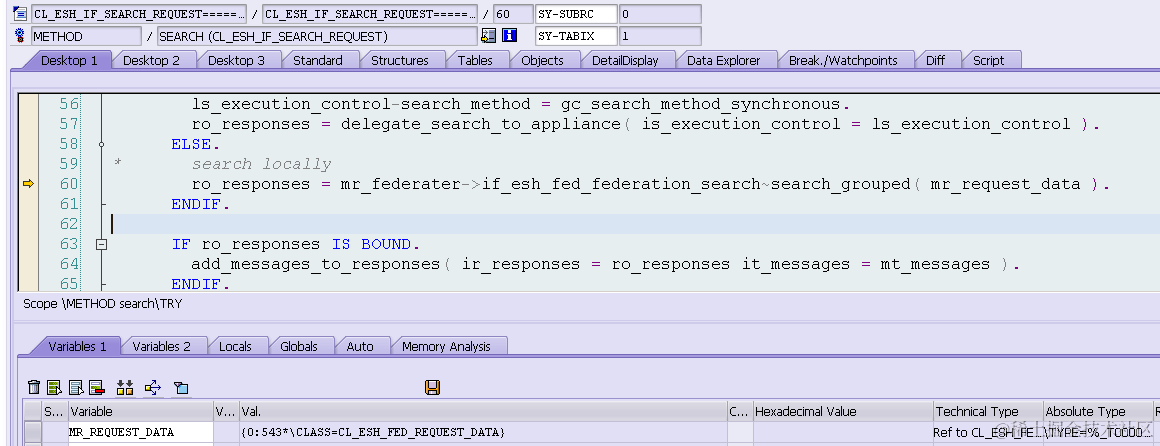This screenshot has height=446, width=1160.
Task: Click the yellow squares with down arrows icon
Action: coord(124,387)
